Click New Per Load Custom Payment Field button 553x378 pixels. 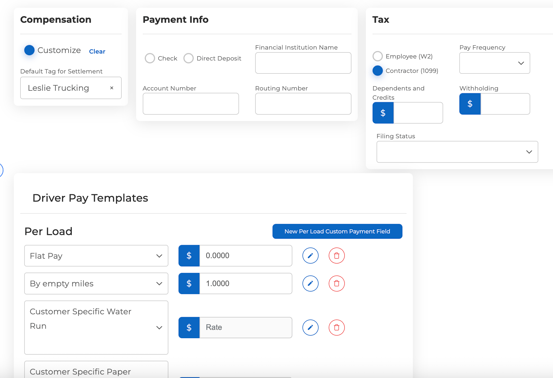click(337, 231)
